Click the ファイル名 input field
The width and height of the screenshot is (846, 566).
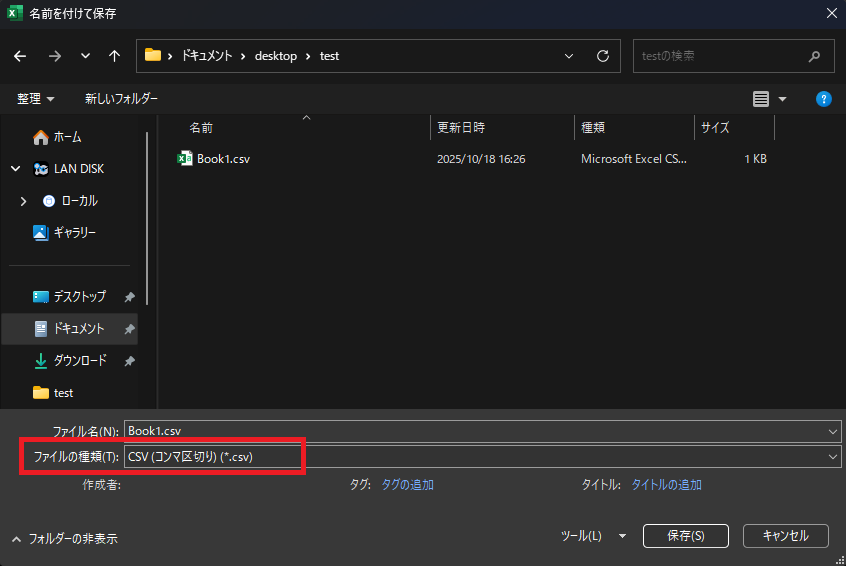[x=475, y=431]
